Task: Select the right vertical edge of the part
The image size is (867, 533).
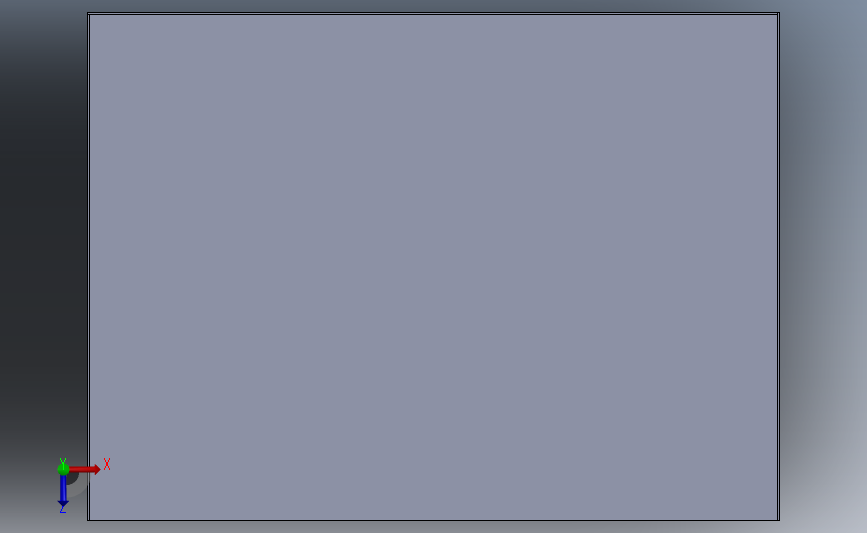Action: point(779,266)
